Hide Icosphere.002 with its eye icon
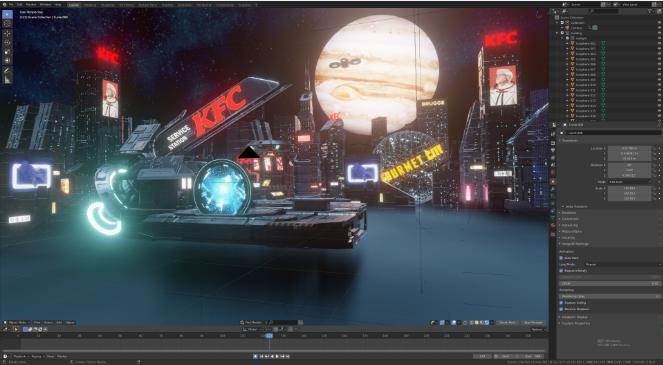Image resolution: width=663 pixels, height=365 pixels. tap(659, 43)
